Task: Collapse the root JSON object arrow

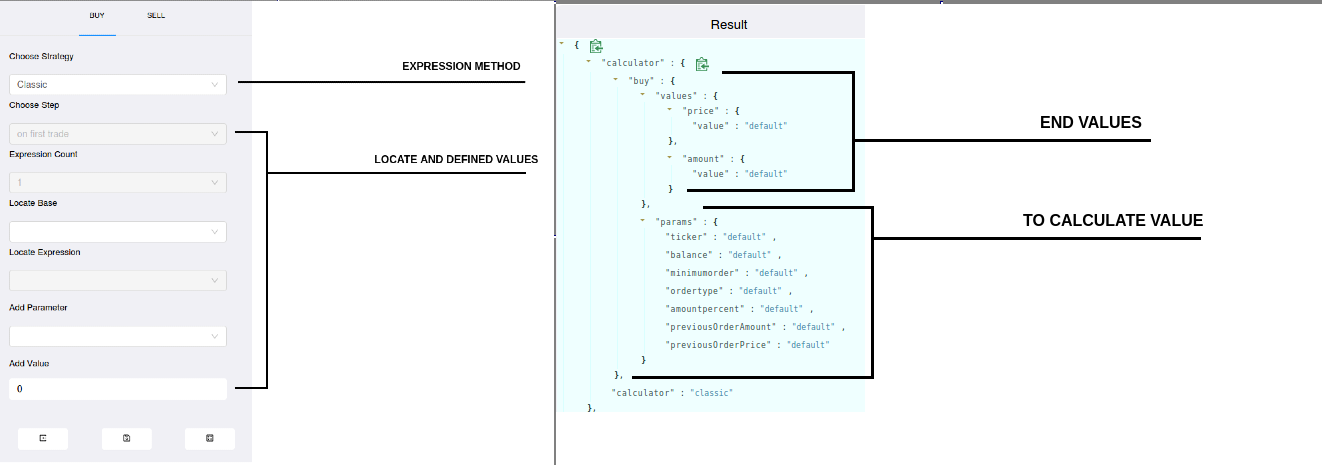Action: pyautogui.click(x=563, y=45)
